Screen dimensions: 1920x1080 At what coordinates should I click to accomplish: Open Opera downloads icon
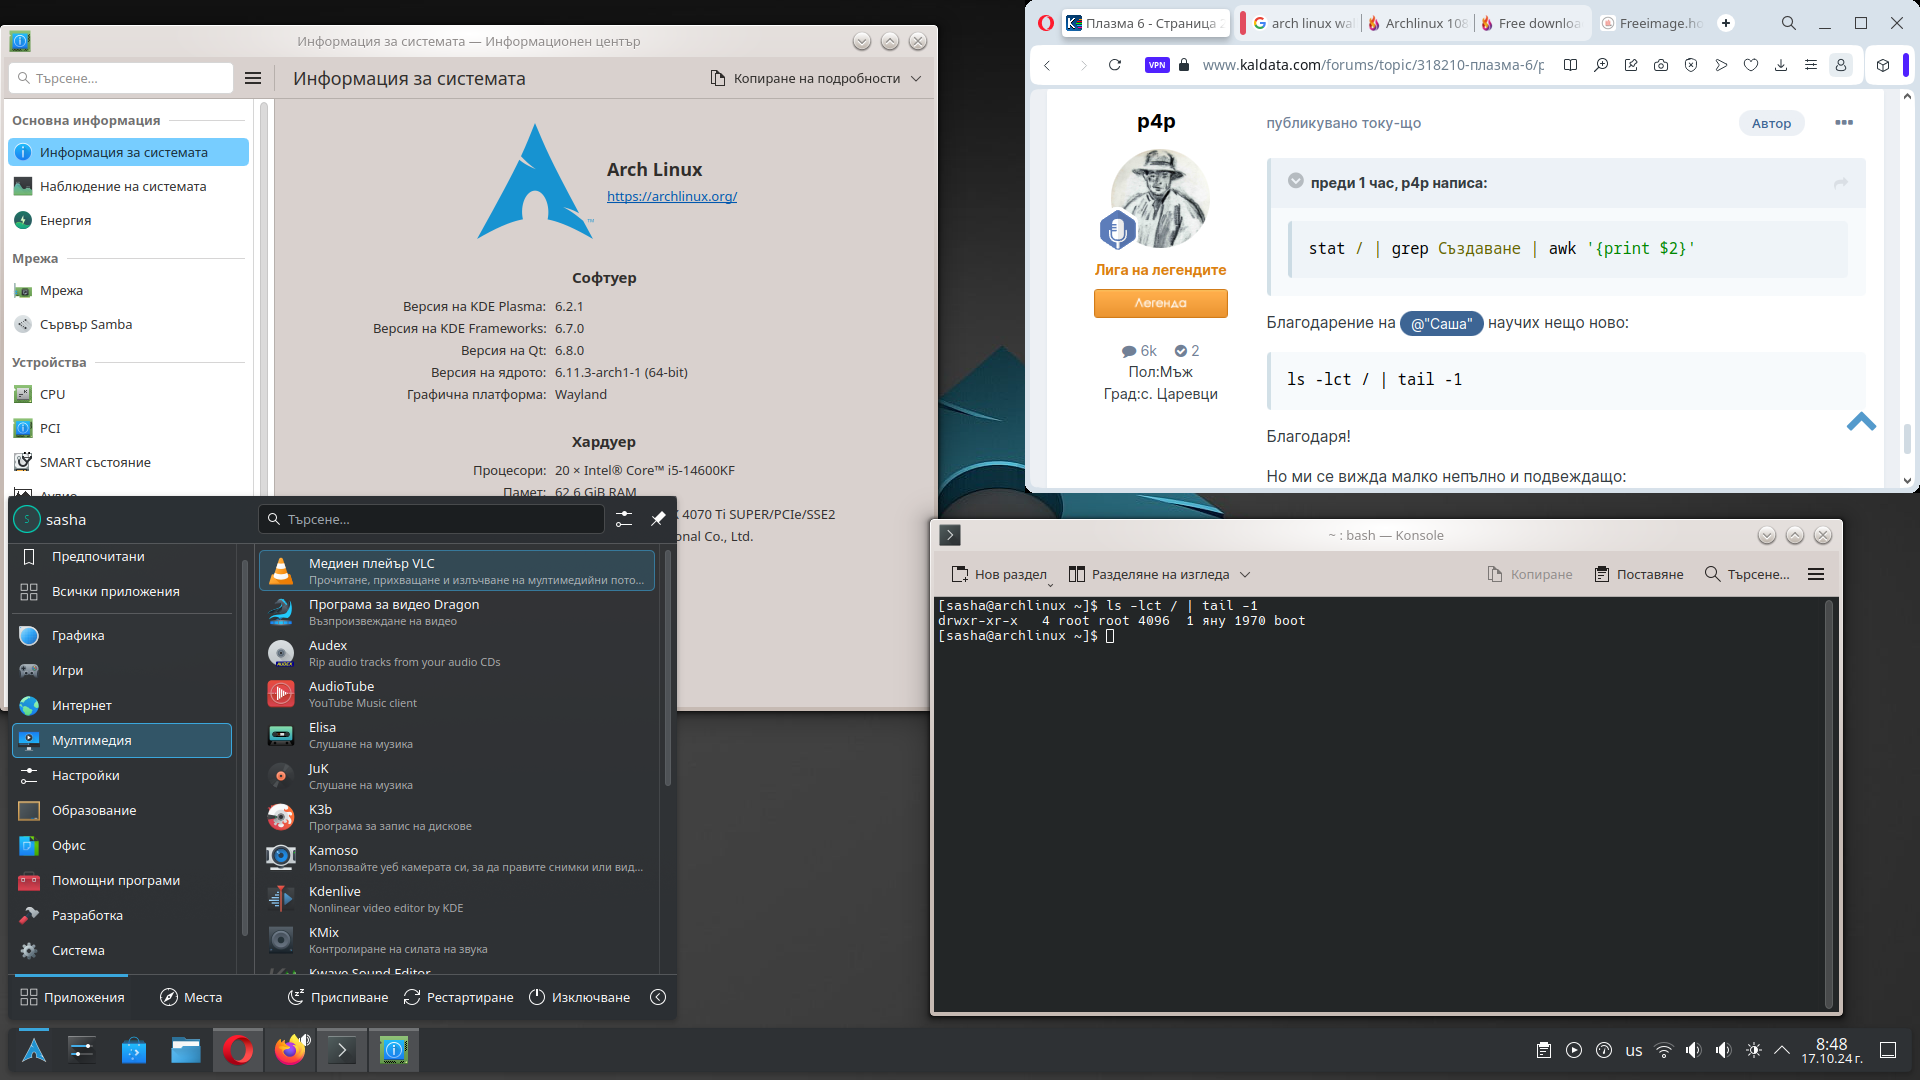point(1781,65)
